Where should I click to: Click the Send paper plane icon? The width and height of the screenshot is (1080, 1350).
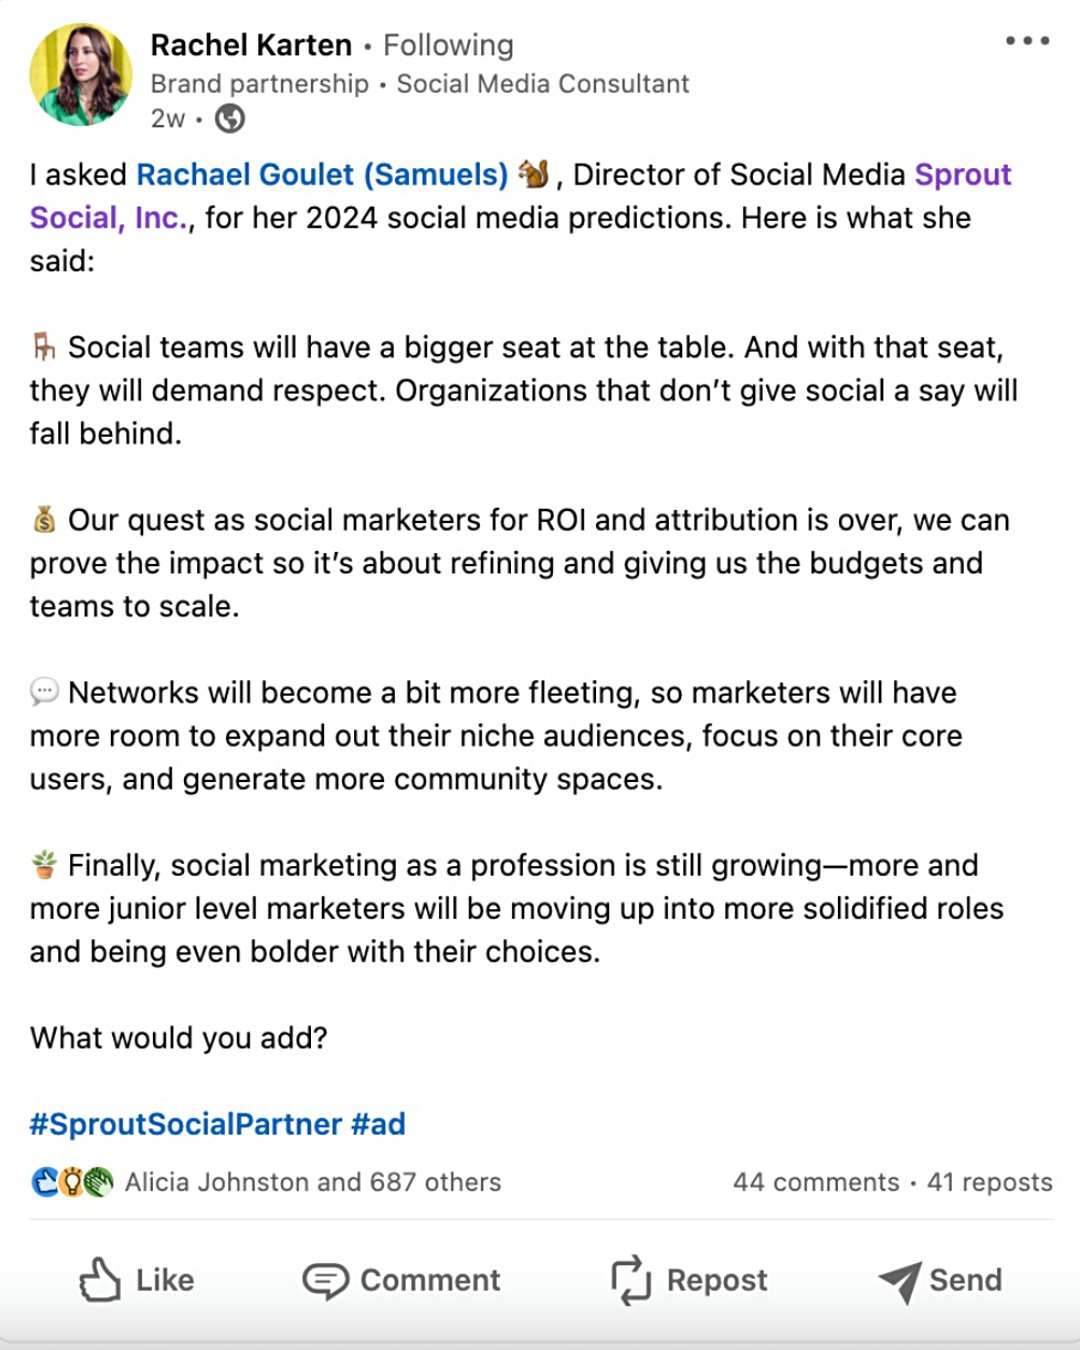pos(900,1280)
